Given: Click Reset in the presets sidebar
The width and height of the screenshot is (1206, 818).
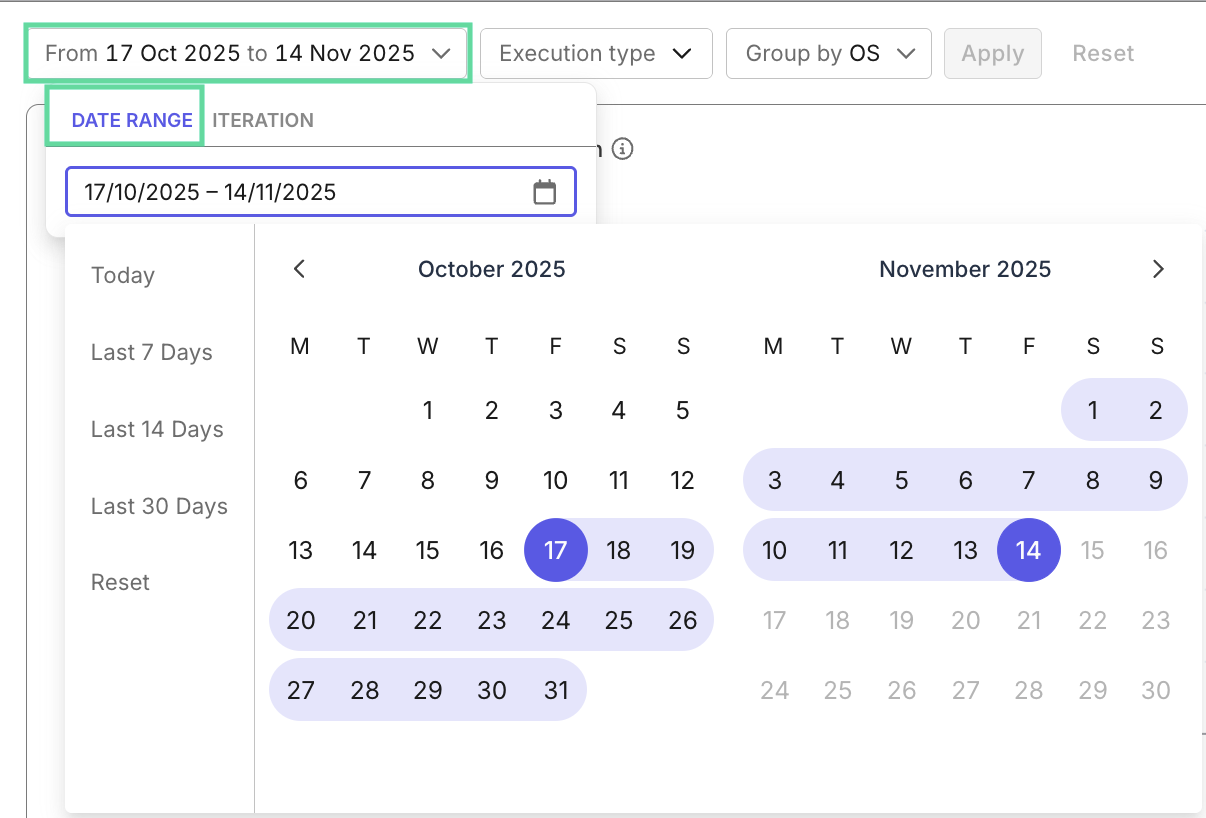Looking at the screenshot, I should tap(120, 582).
